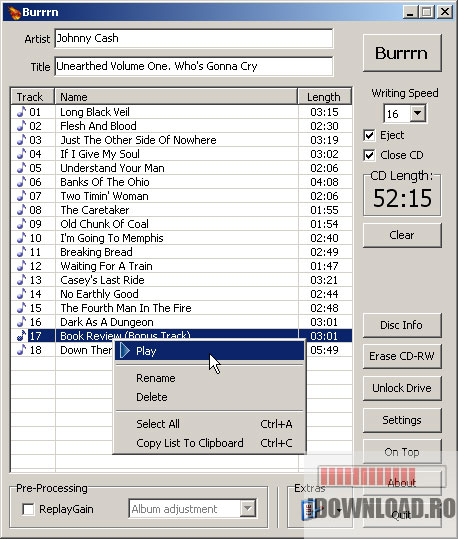Screen dimensions: 458x539
Task: Click the music note icon of track 01
Action: pos(22,112)
